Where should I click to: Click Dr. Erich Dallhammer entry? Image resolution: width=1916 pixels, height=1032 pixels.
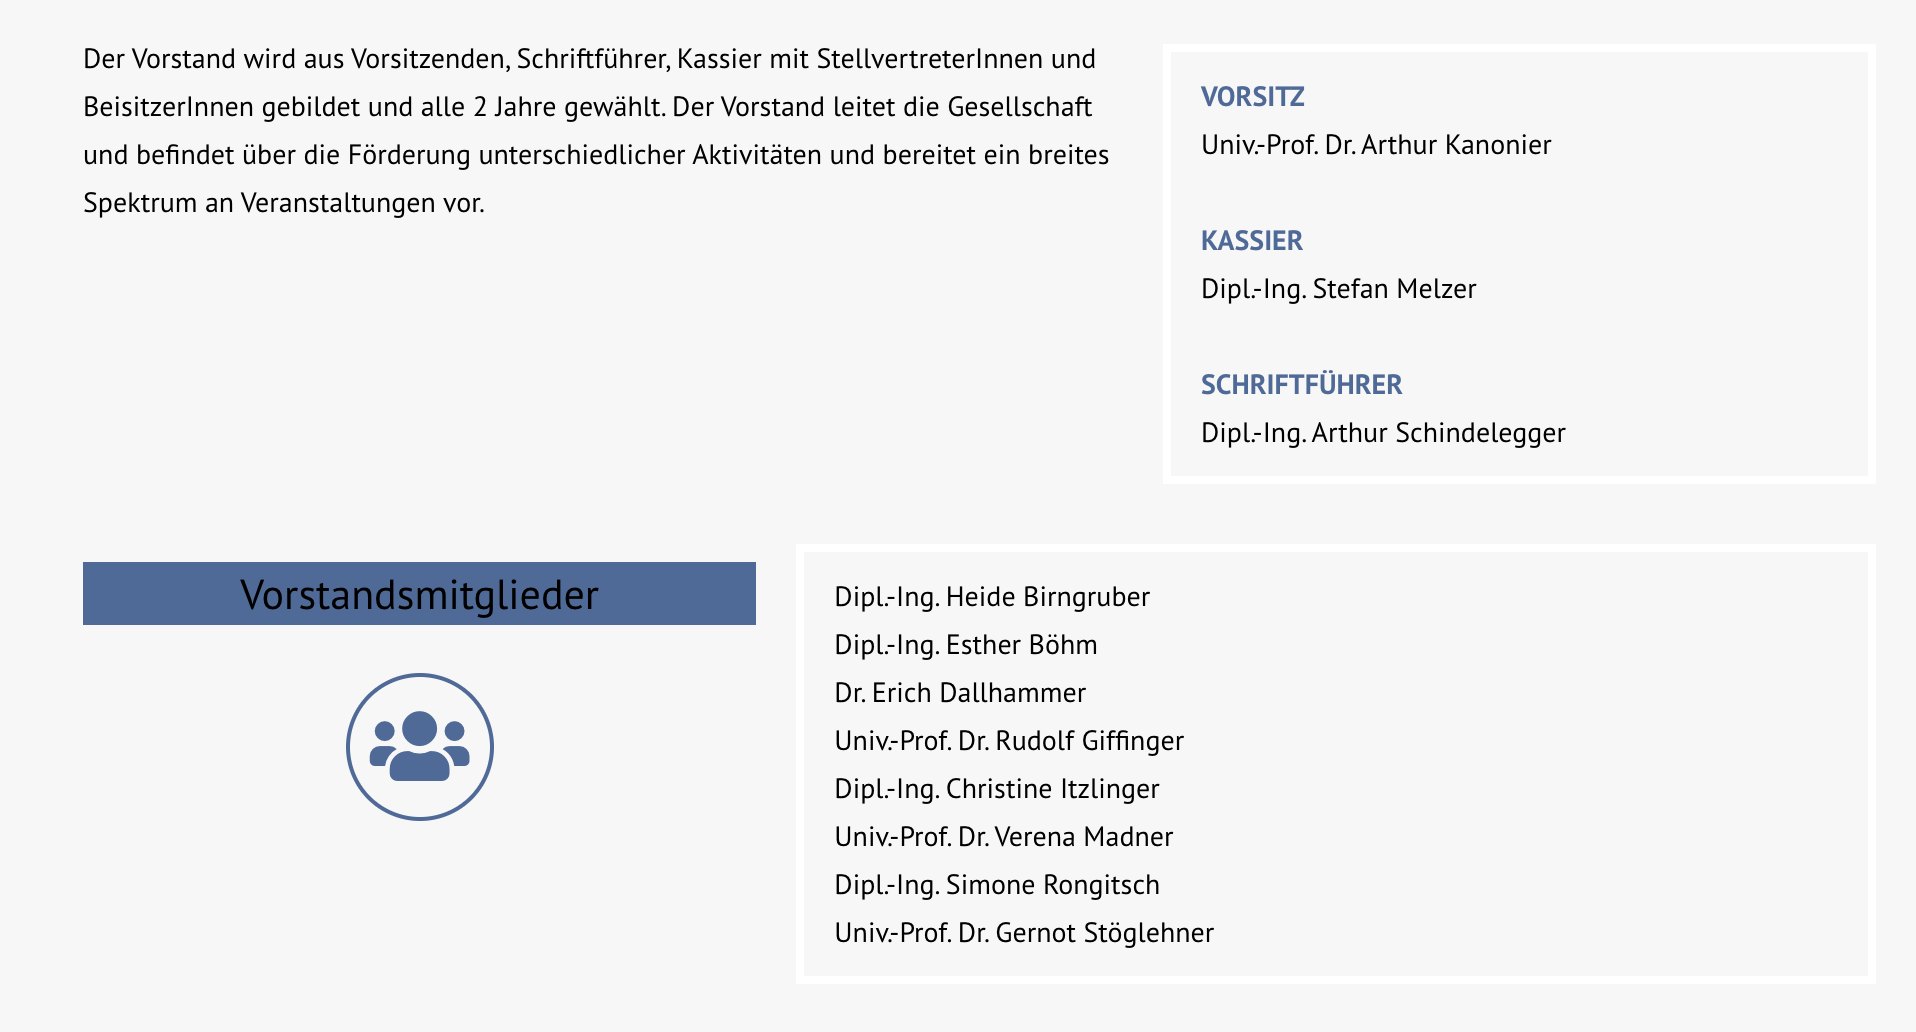(960, 693)
